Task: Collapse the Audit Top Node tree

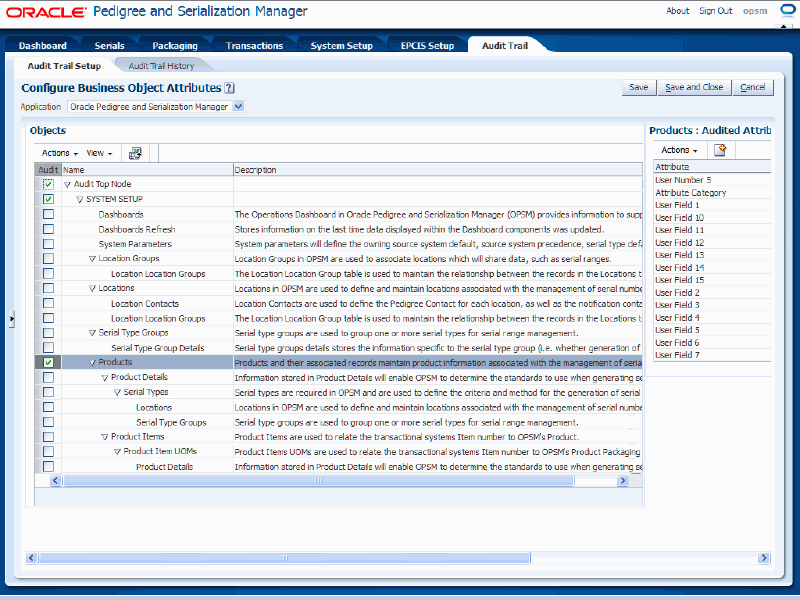Action: pyautogui.click(x=67, y=185)
